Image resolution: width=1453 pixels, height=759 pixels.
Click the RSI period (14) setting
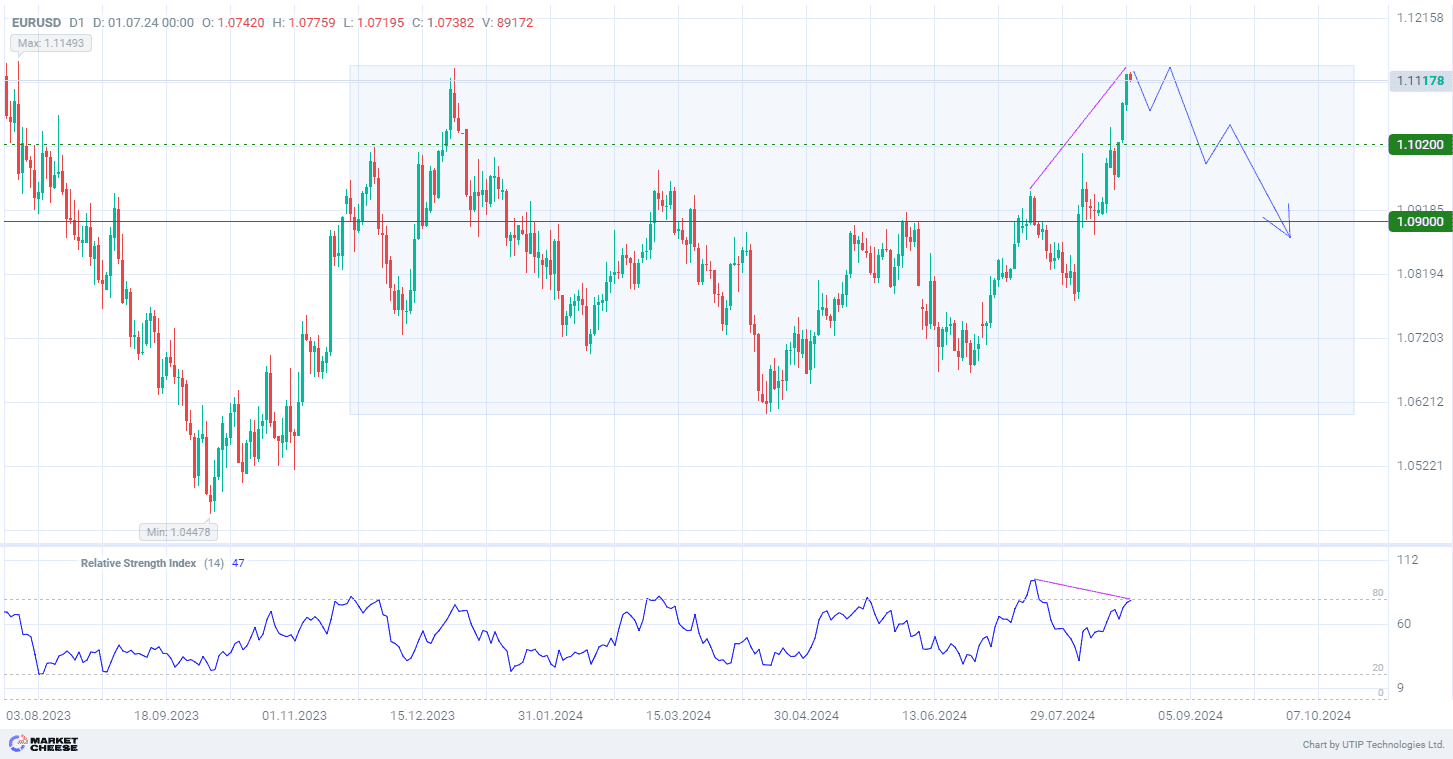click(214, 563)
